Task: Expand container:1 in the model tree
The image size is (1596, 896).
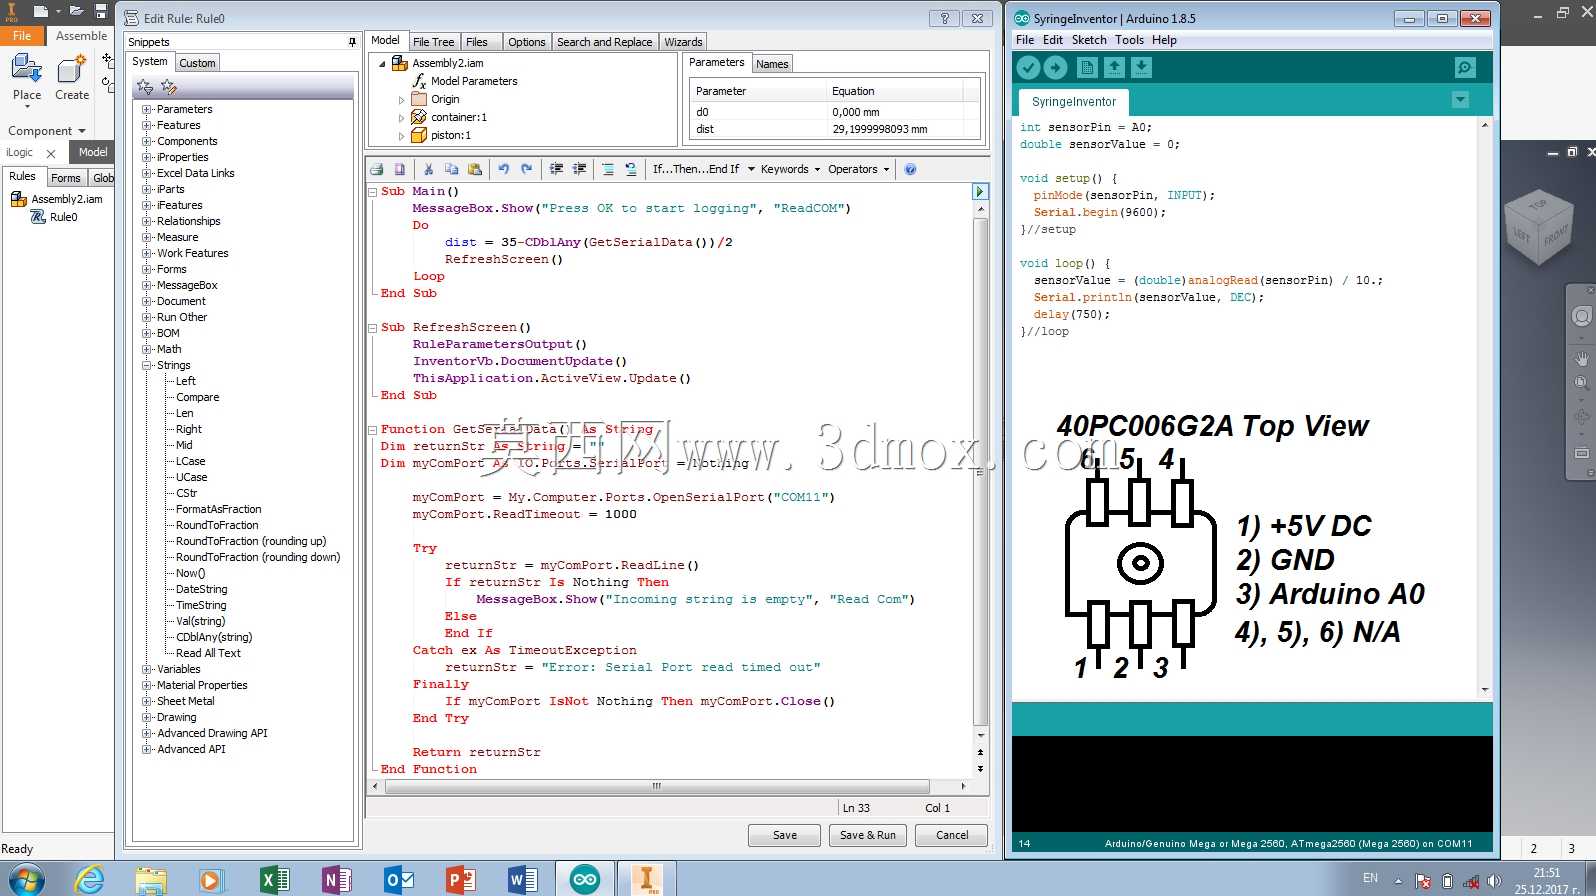Action: (402, 117)
